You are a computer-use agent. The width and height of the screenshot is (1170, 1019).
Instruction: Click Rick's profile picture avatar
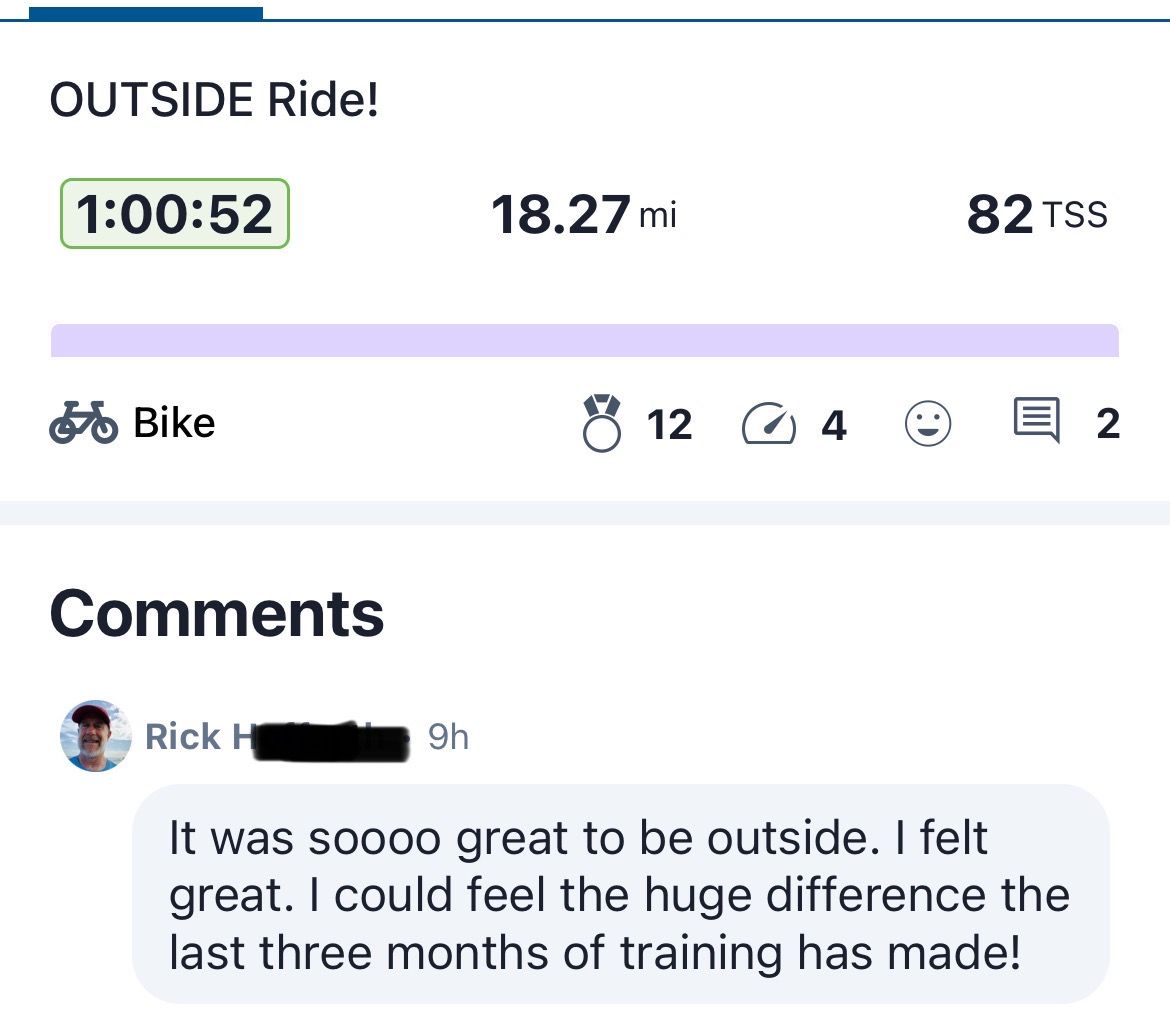click(96, 736)
